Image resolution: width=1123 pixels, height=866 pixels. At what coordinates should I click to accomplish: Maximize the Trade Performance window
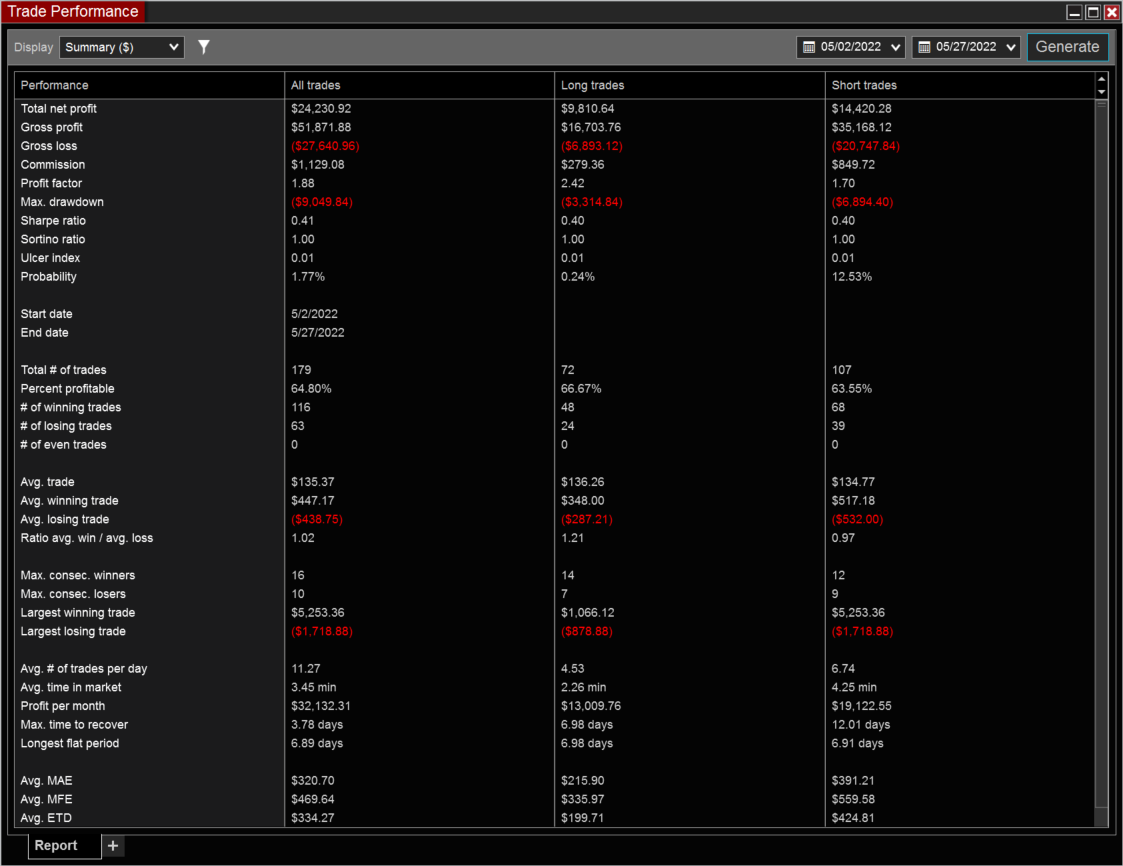pyautogui.click(x=1093, y=12)
